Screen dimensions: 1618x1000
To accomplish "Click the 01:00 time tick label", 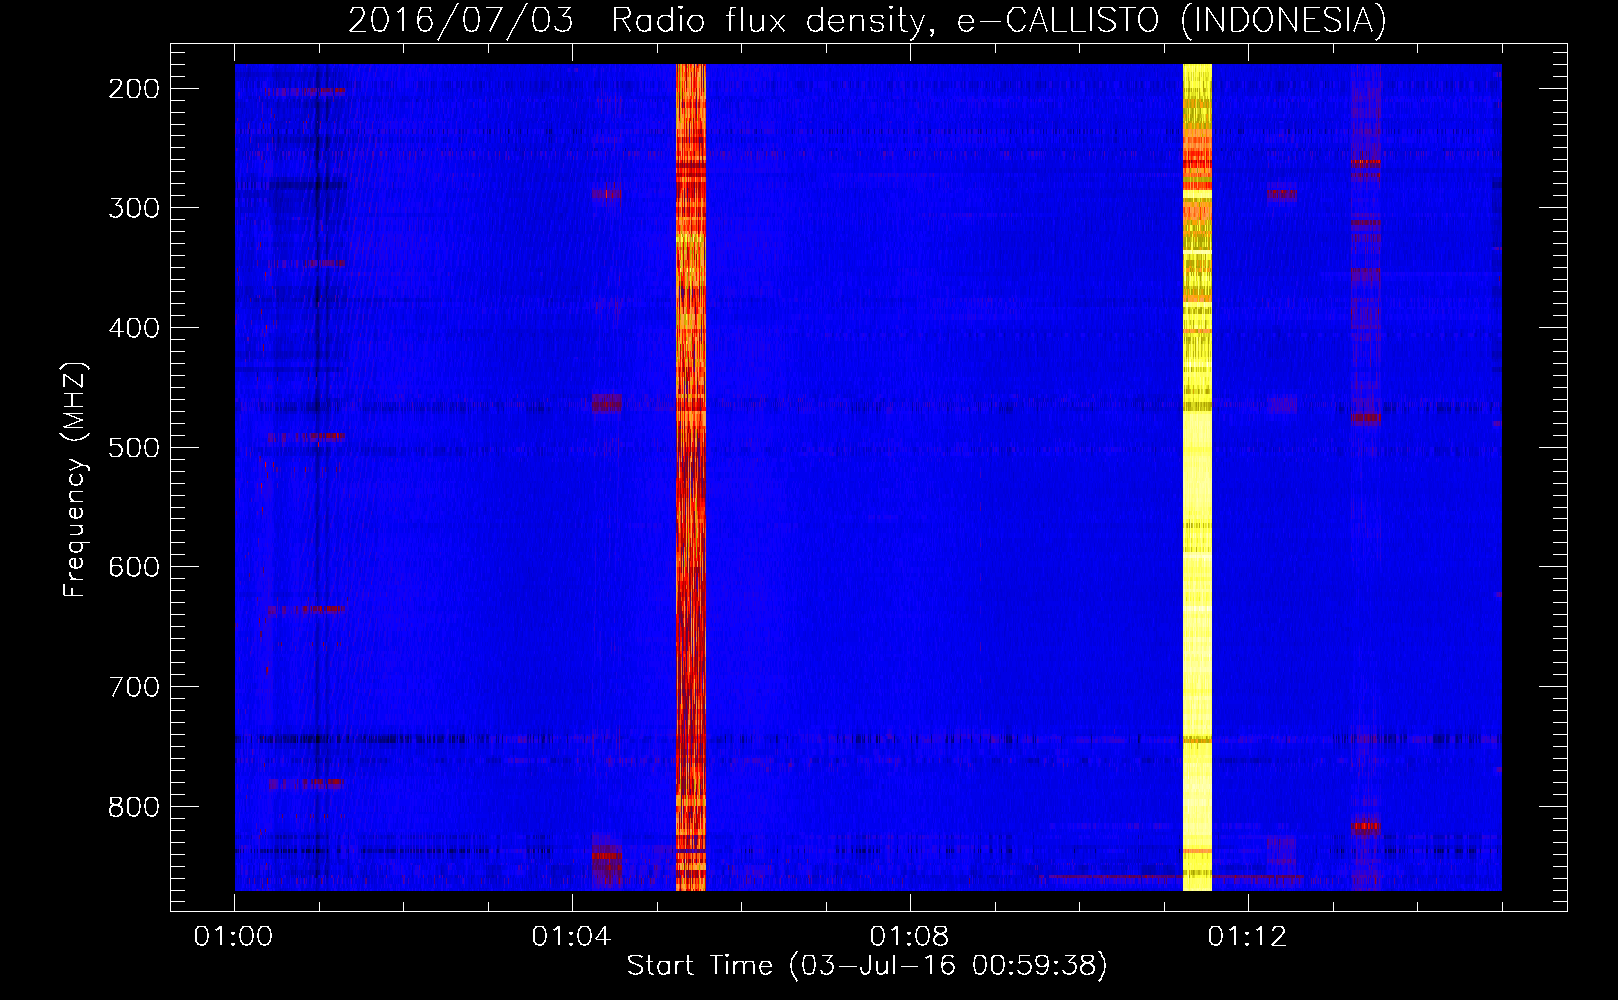I will [234, 936].
